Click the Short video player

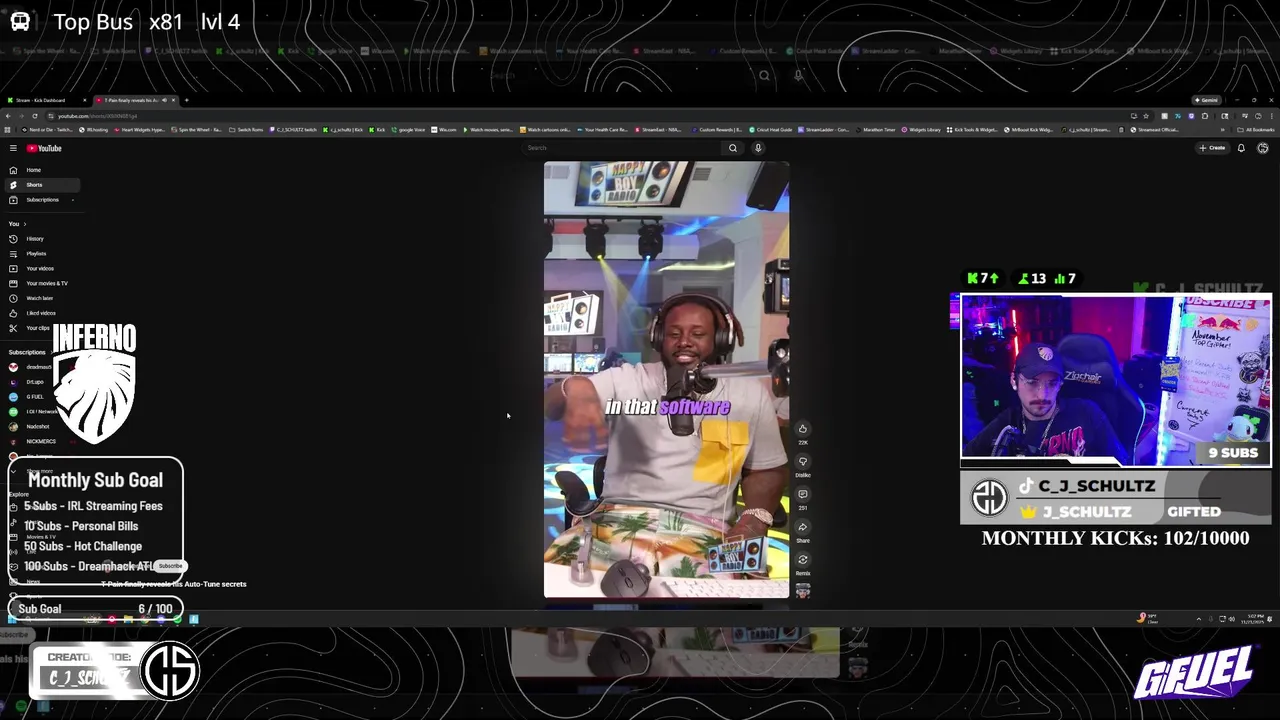pos(666,380)
